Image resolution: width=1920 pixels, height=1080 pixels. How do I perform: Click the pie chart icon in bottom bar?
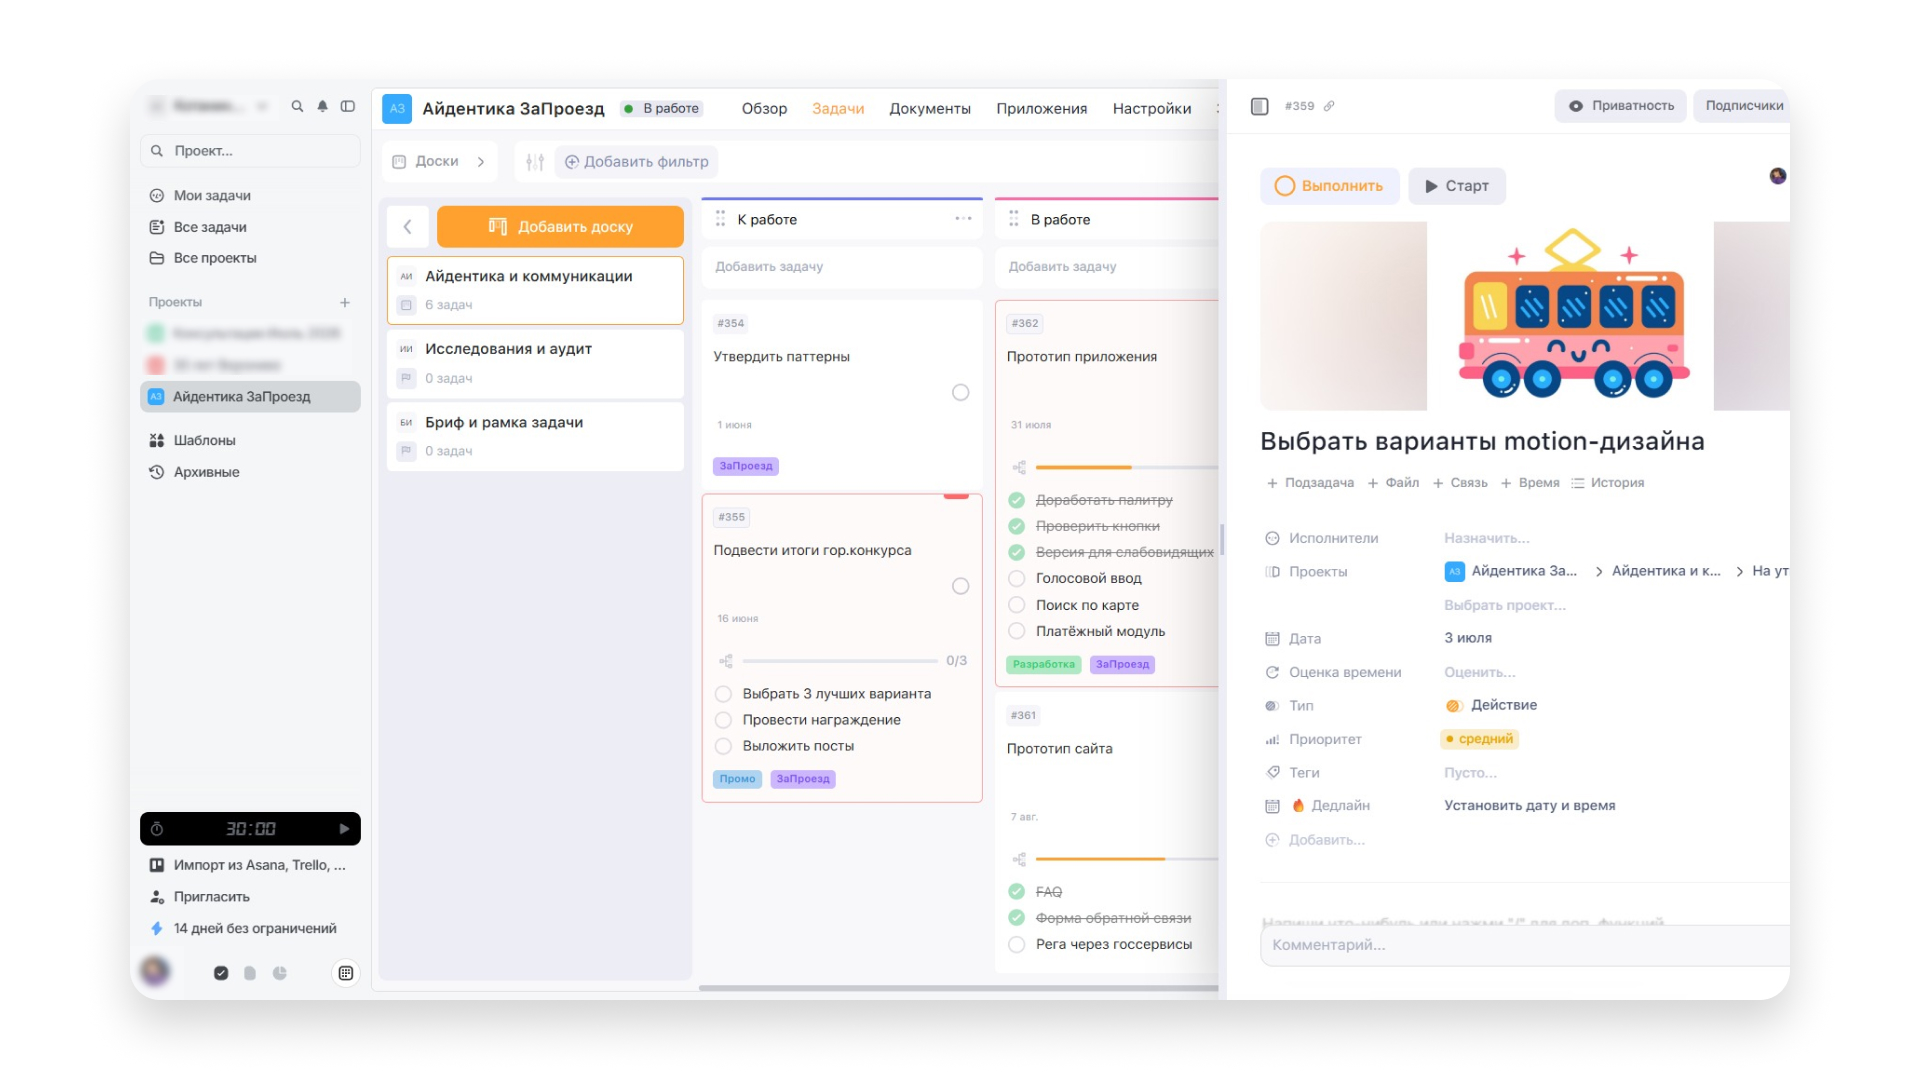[x=280, y=973]
